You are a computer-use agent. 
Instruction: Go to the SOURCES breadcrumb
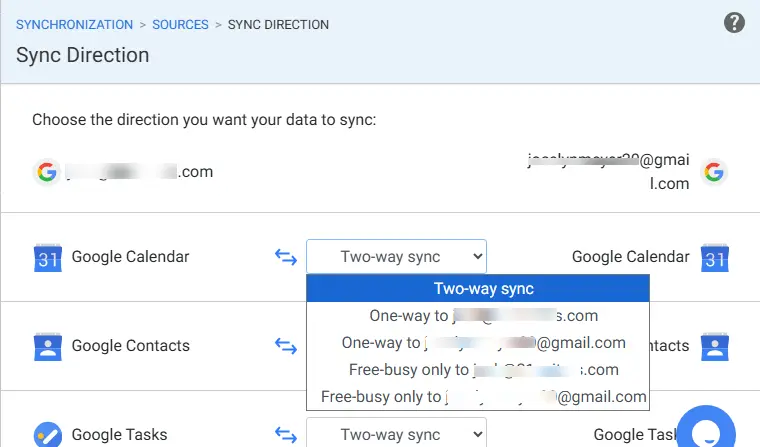(180, 24)
